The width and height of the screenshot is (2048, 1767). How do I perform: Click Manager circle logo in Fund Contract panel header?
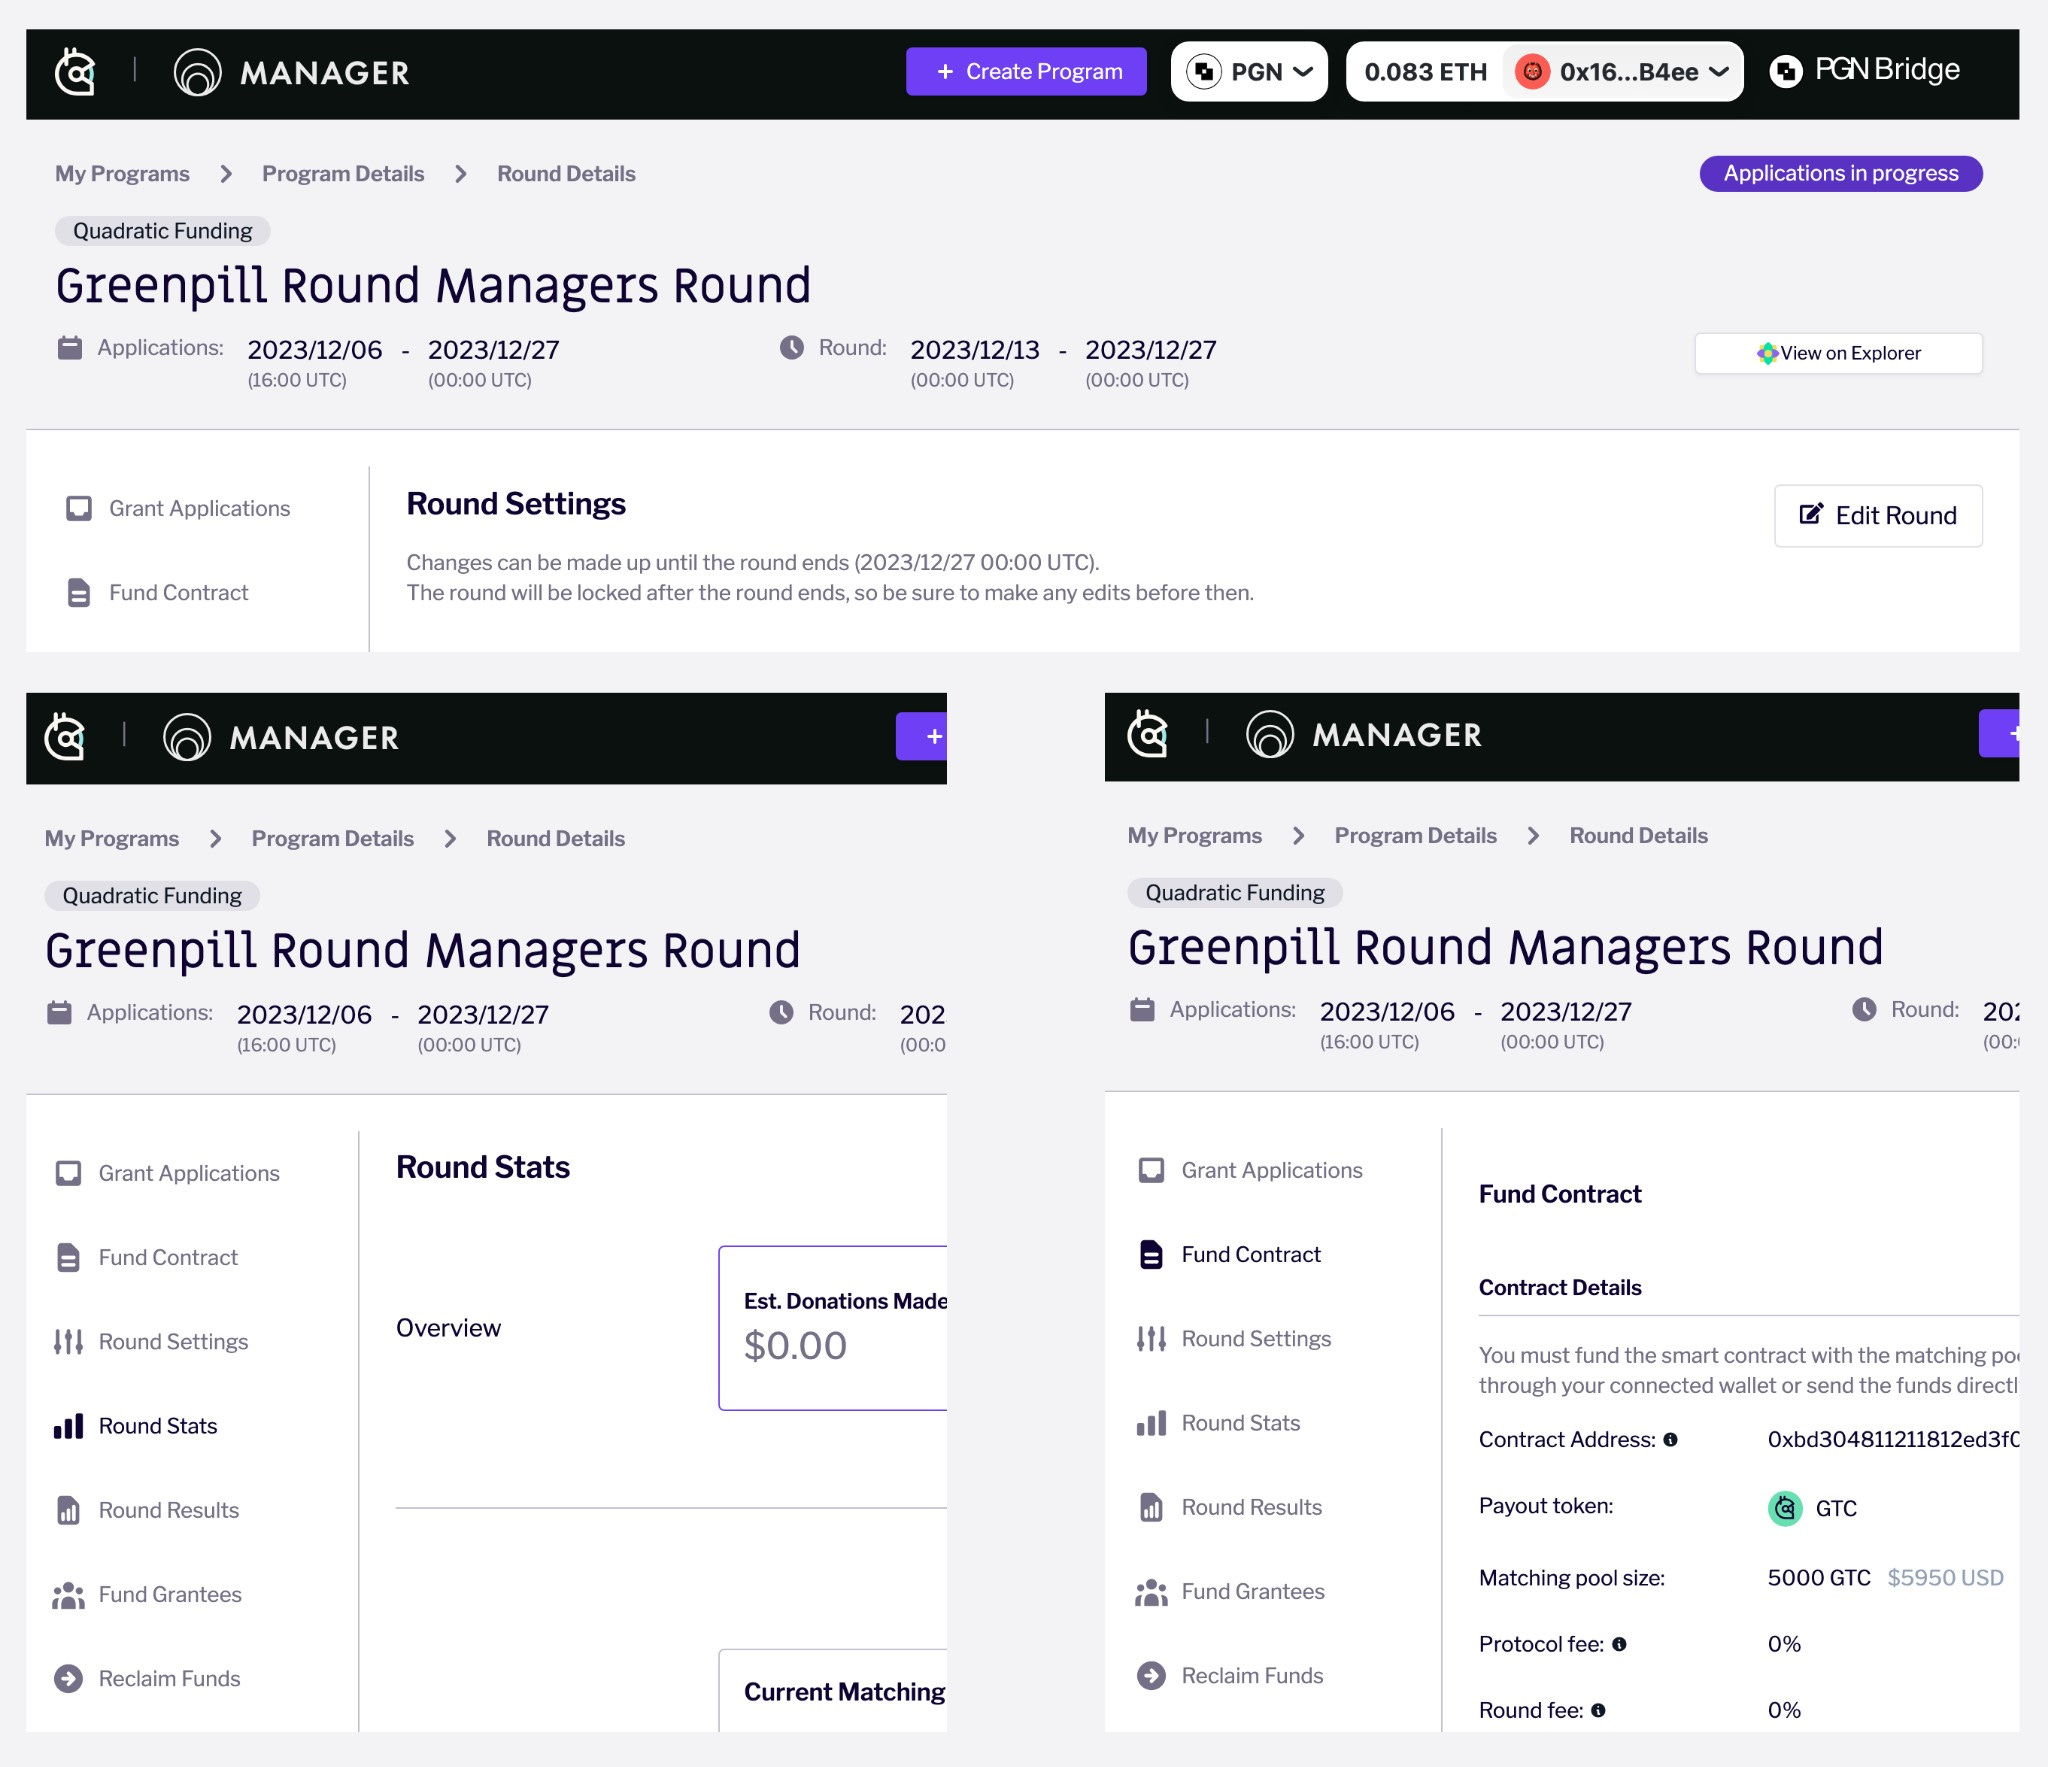(x=1270, y=734)
